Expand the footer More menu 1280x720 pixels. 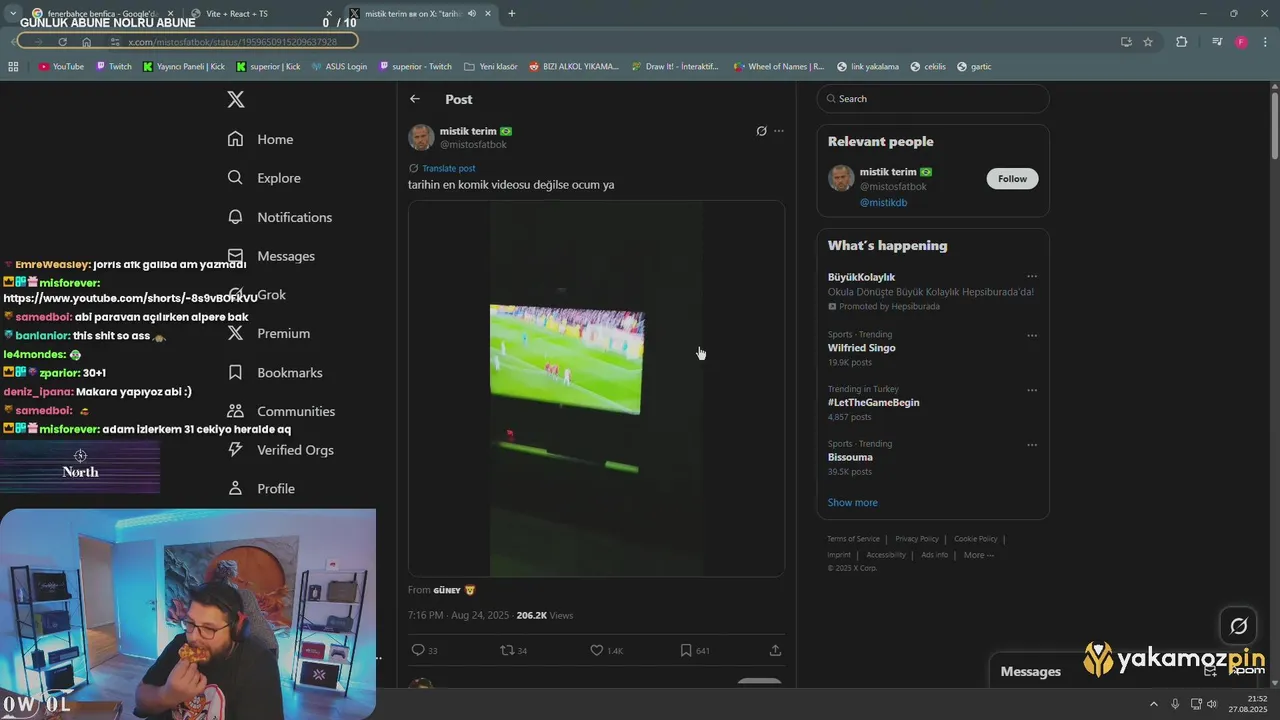tap(978, 555)
